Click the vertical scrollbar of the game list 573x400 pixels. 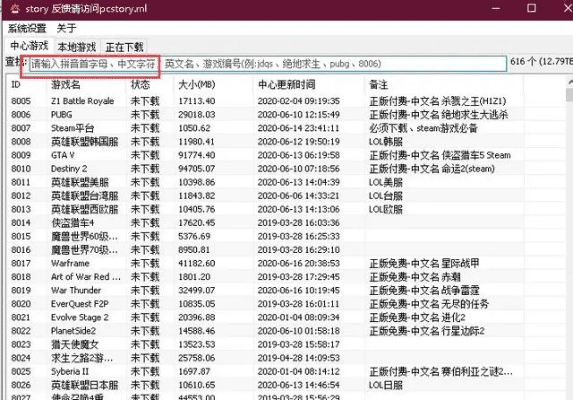click(x=569, y=237)
